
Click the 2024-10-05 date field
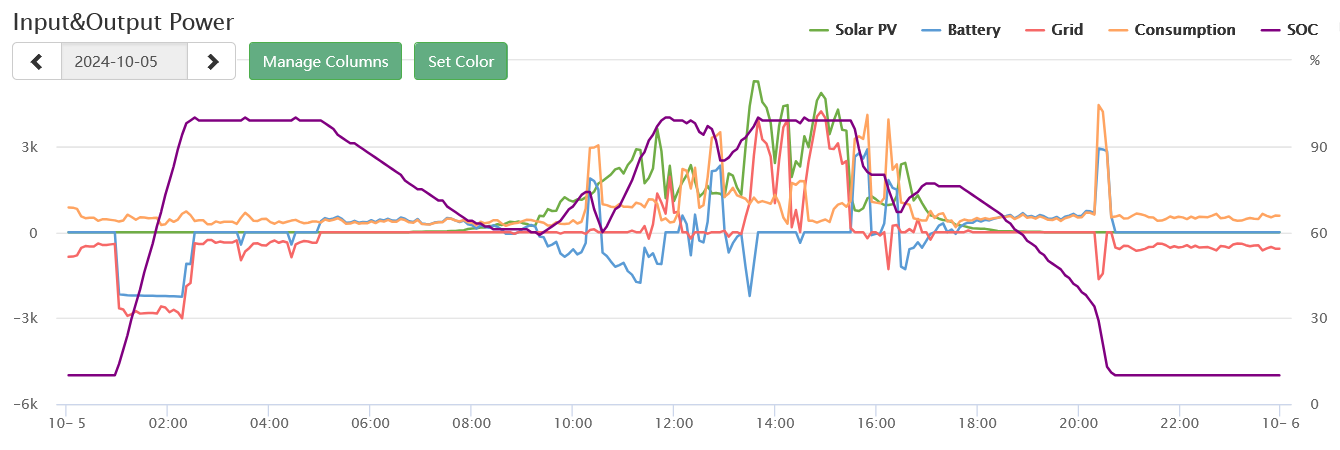point(124,61)
